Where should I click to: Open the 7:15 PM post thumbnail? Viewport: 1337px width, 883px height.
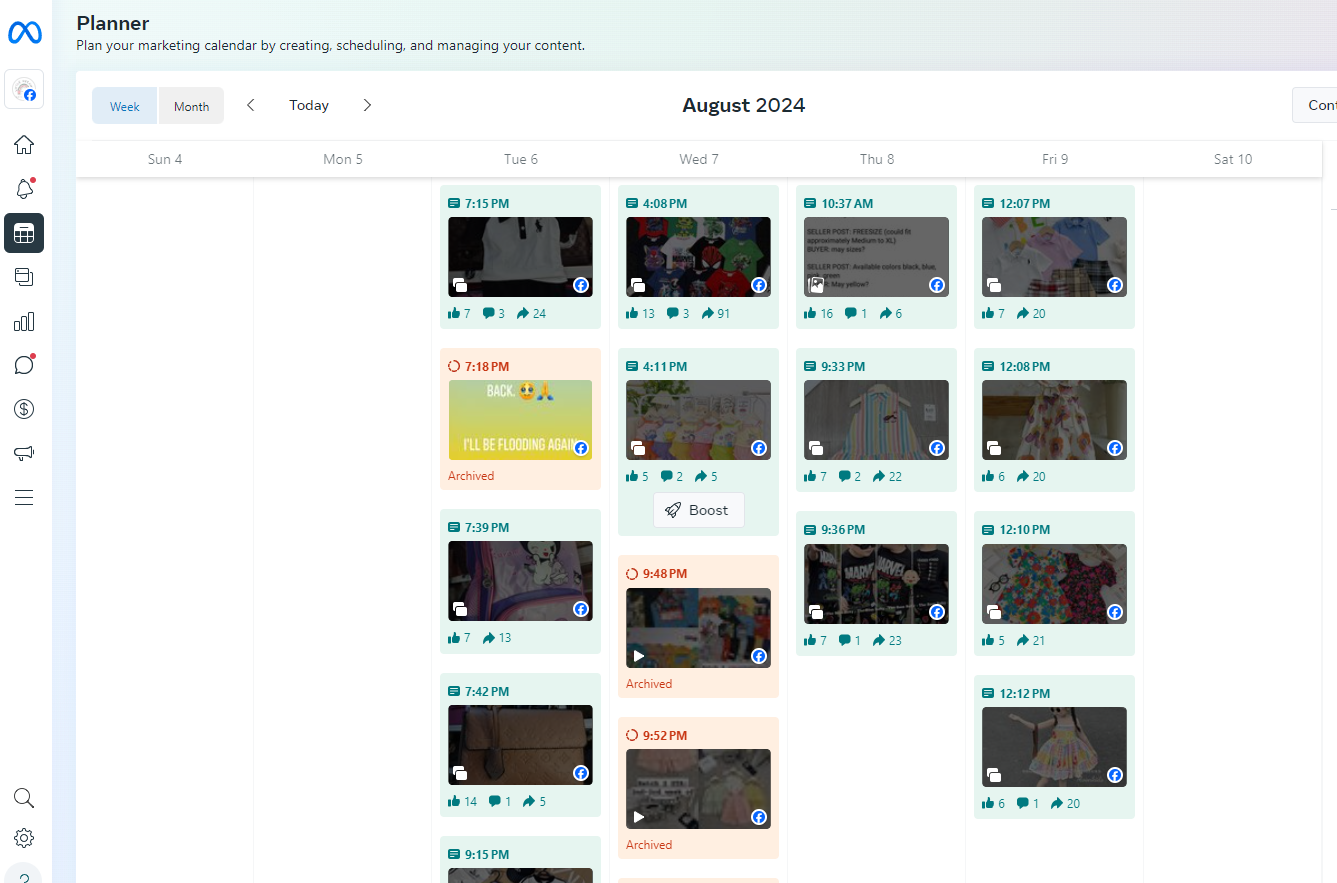pos(520,257)
